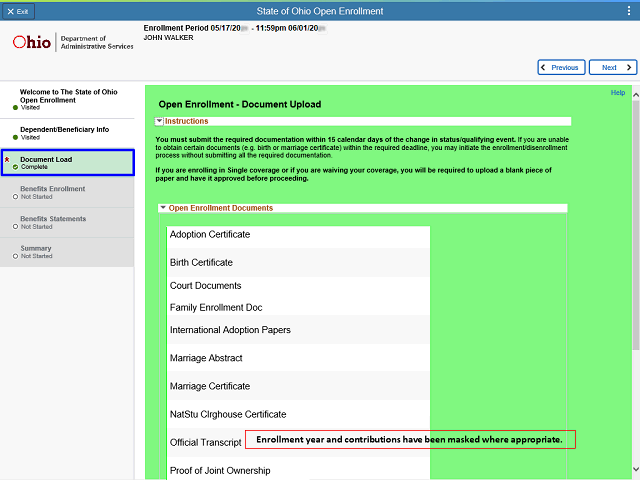Select the Court Documents row
Image resolution: width=640 pixels, height=480 pixels.
coord(298,286)
